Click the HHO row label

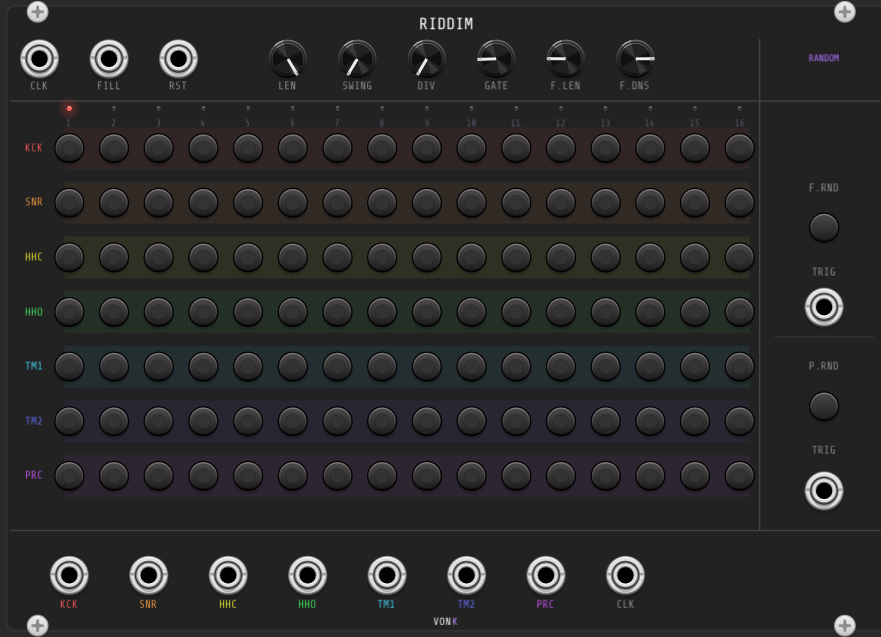coord(34,312)
